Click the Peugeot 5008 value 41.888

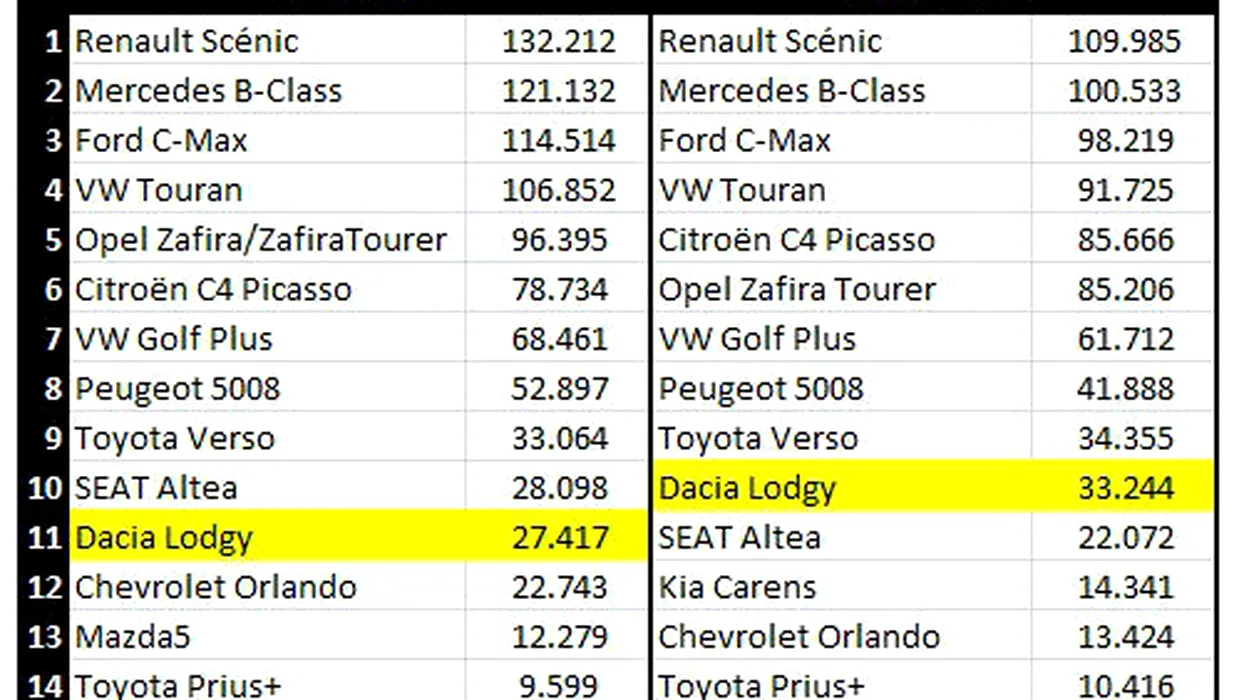1123,388
